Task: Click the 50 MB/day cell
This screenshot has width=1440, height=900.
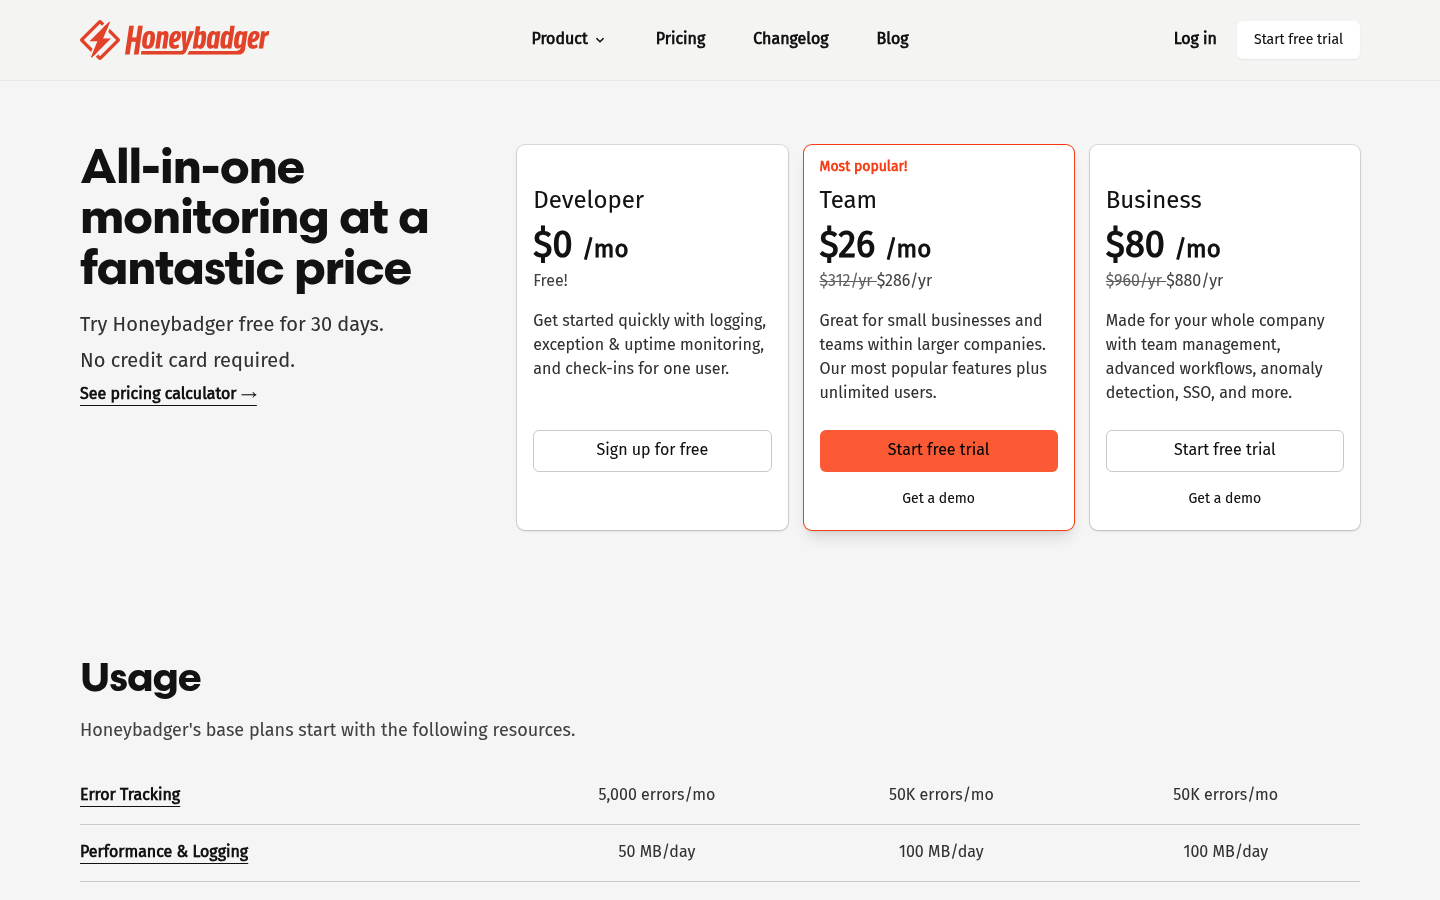Action: (x=656, y=852)
